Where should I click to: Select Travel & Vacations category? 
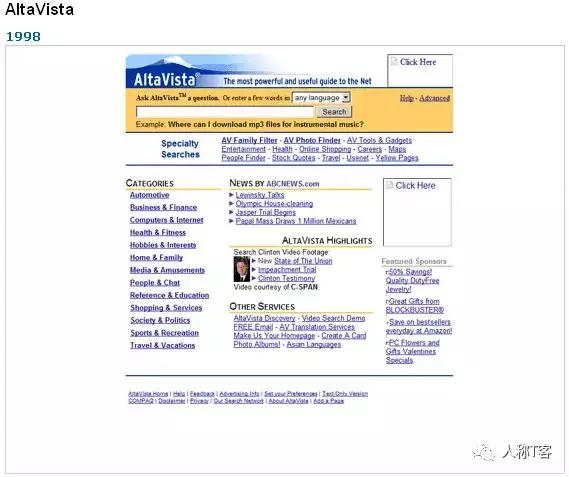tap(163, 345)
